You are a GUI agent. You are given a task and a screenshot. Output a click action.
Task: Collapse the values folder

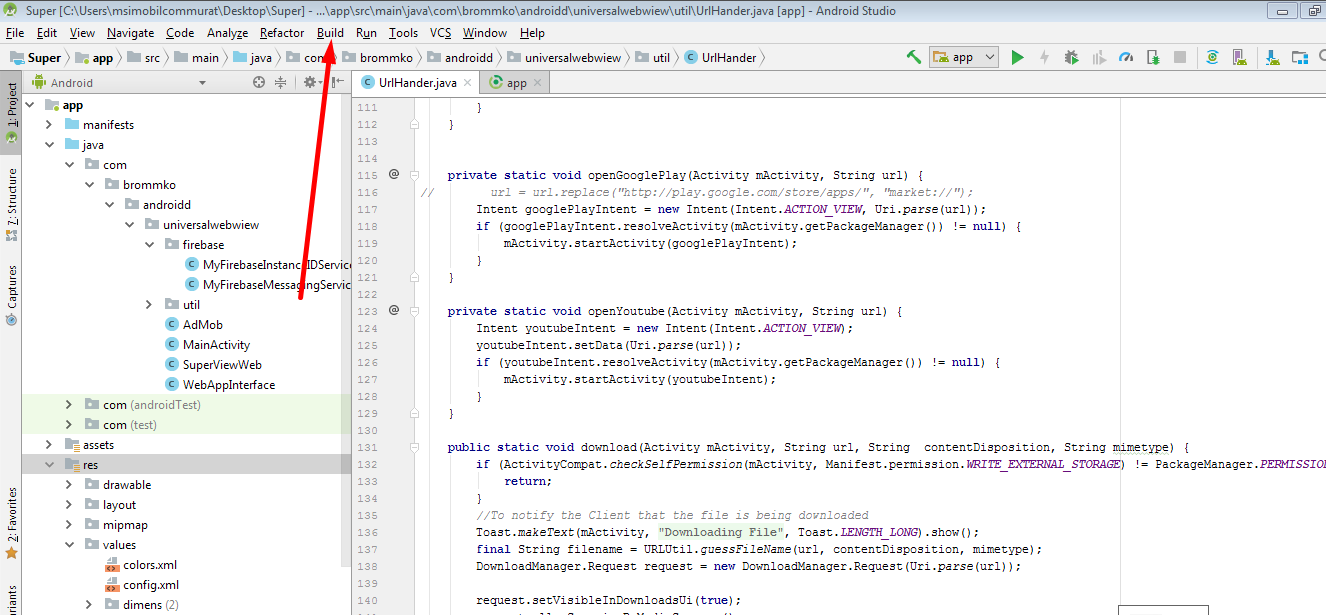(69, 545)
